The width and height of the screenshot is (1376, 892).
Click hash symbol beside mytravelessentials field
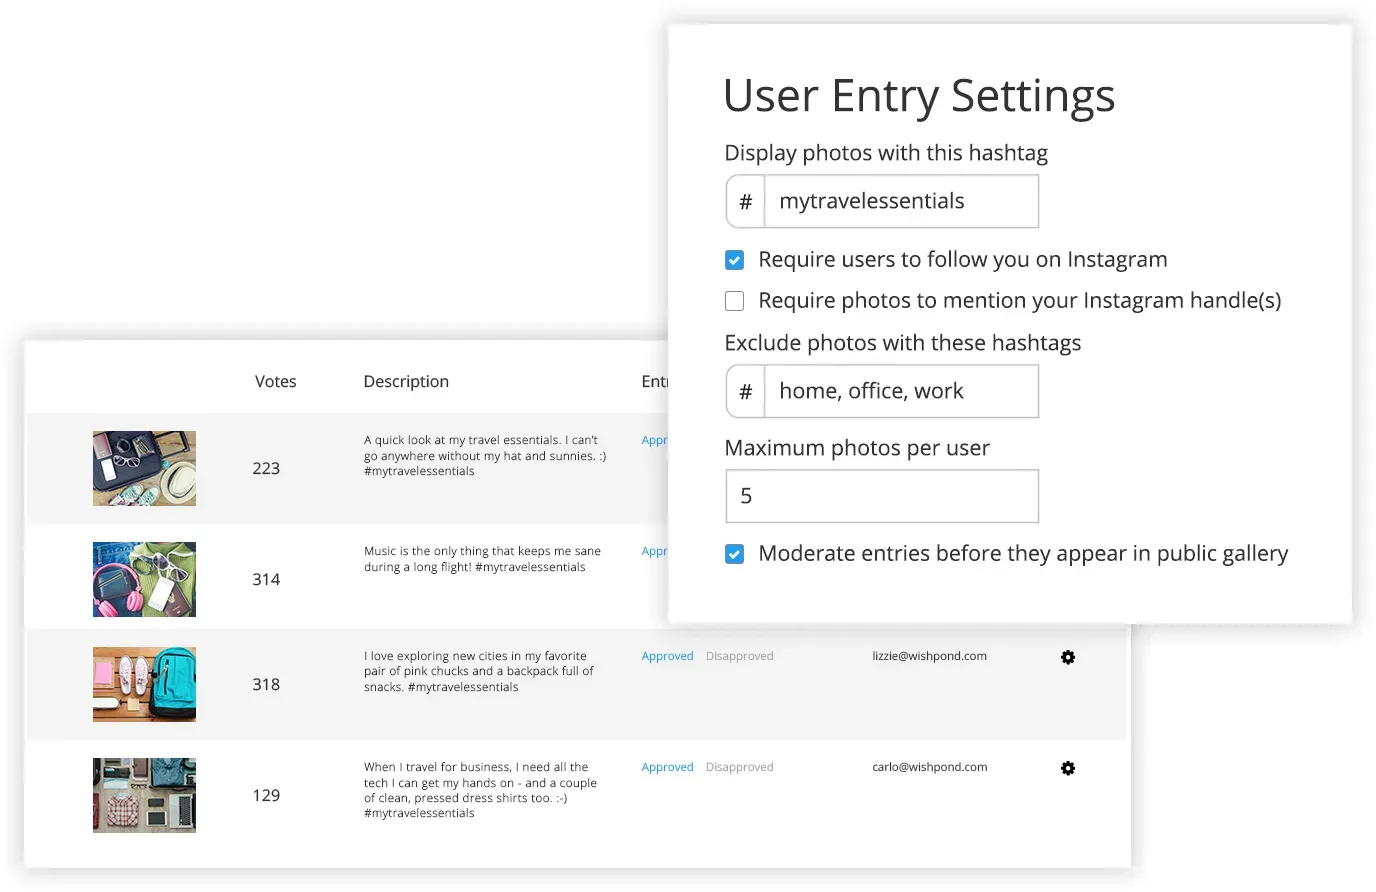pyautogui.click(x=745, y=202)
